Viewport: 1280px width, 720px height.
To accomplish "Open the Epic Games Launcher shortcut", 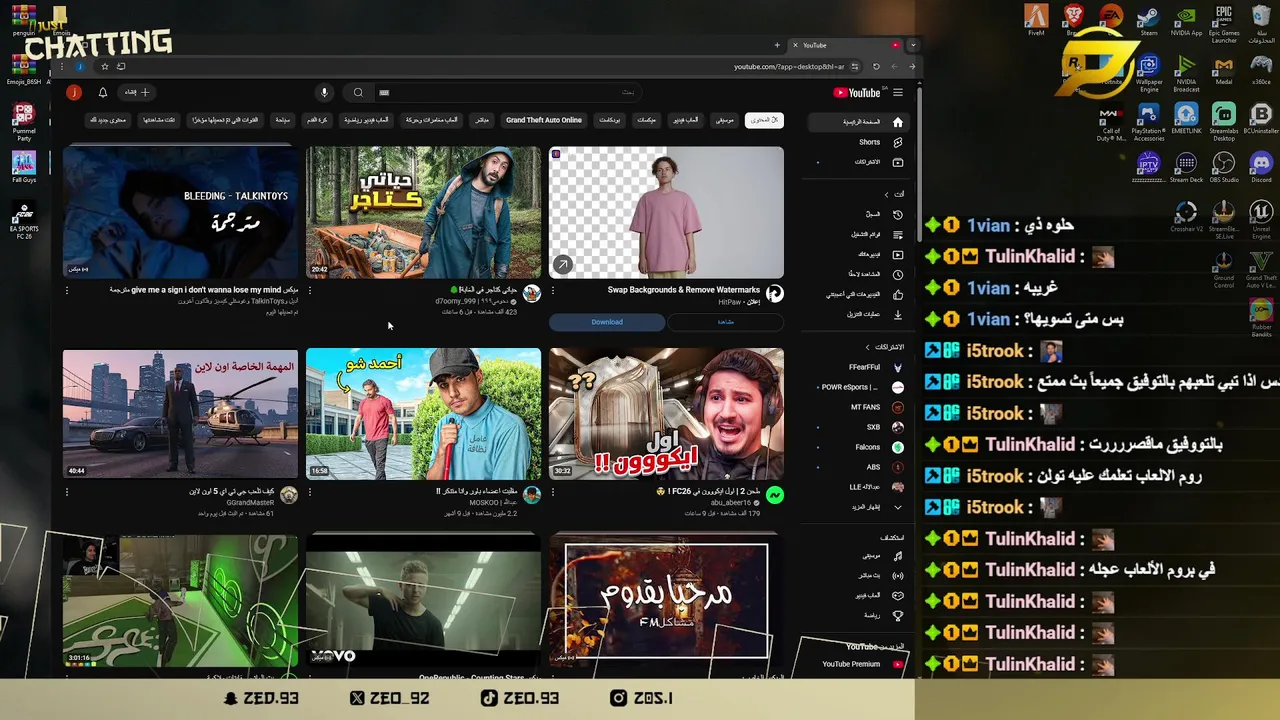I will [x=1224, y=24].
